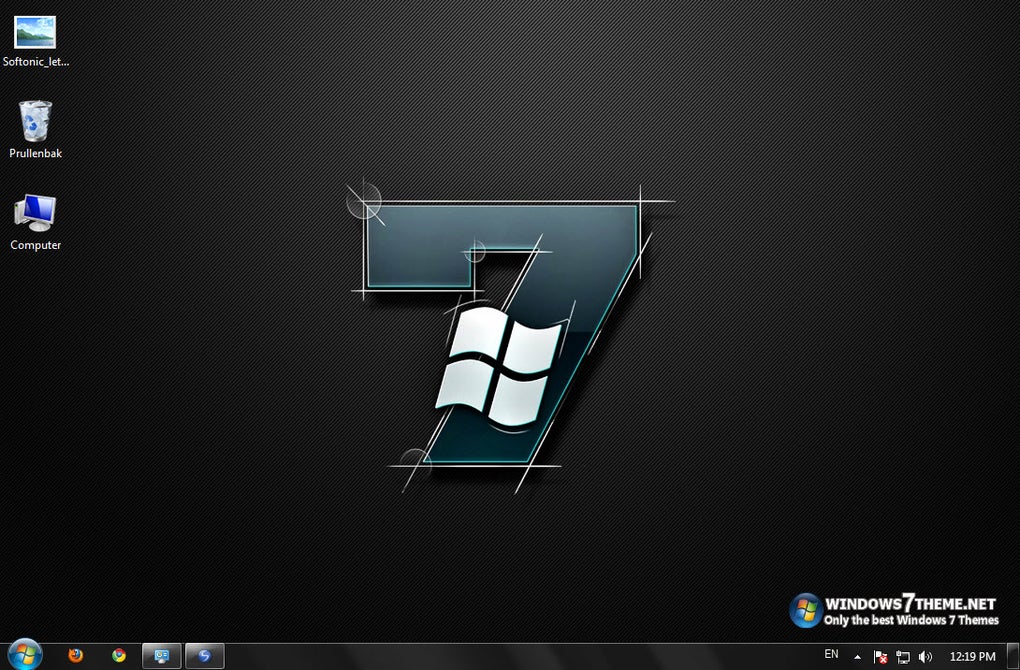Screen dimensions: 1020x670
Task: Open the network status tray icon
Action: (x=903, y=657)
